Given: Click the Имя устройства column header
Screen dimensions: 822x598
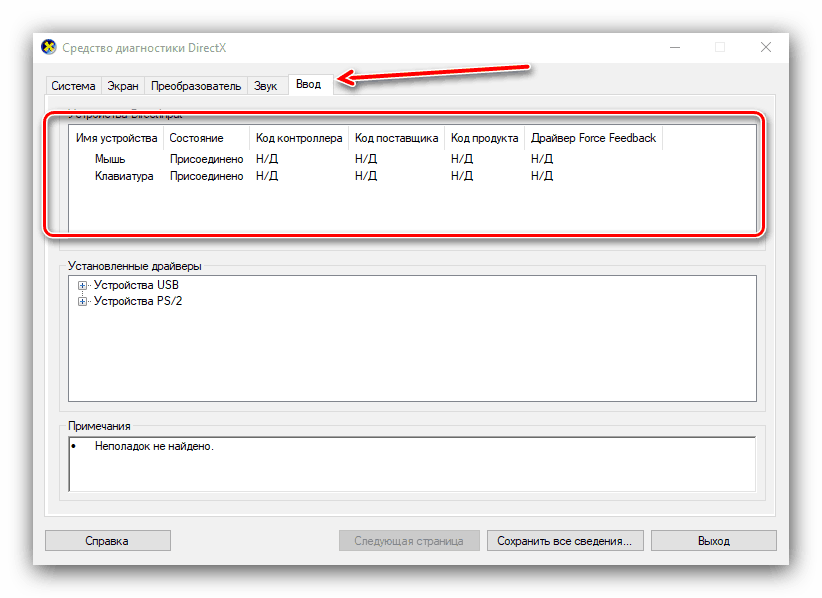Looking at the screenshot, I should (116, 138).
